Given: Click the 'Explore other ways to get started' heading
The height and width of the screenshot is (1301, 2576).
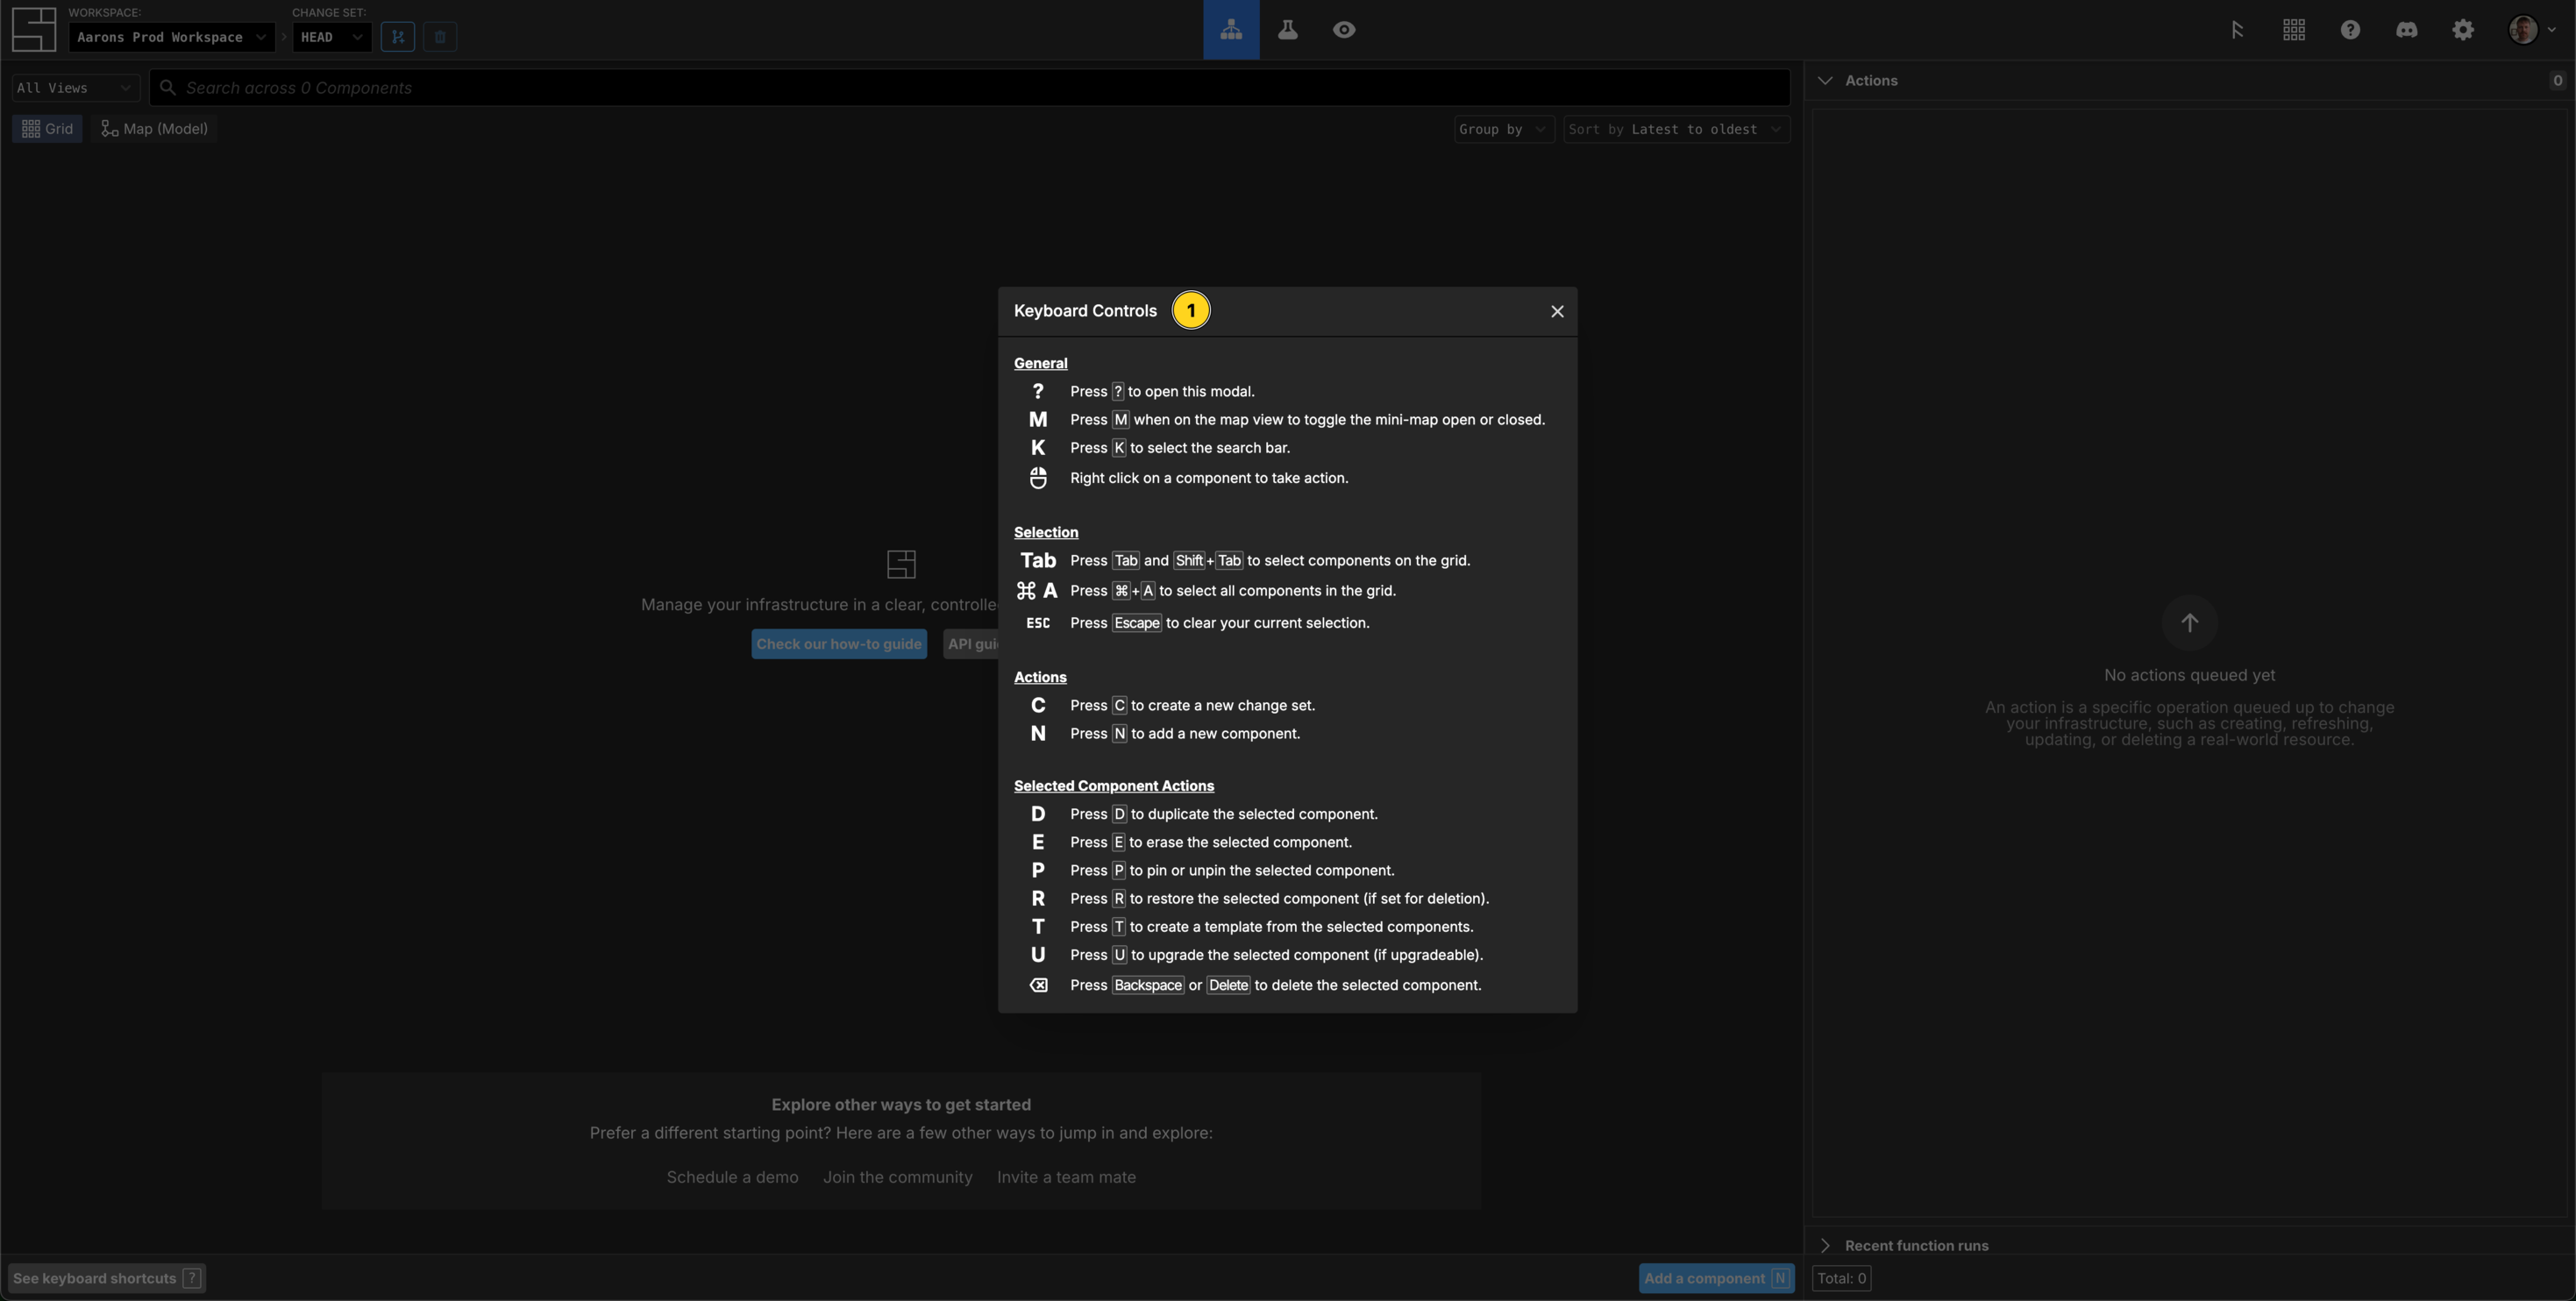Looking at the screenshot, I should click(900, 1105).
